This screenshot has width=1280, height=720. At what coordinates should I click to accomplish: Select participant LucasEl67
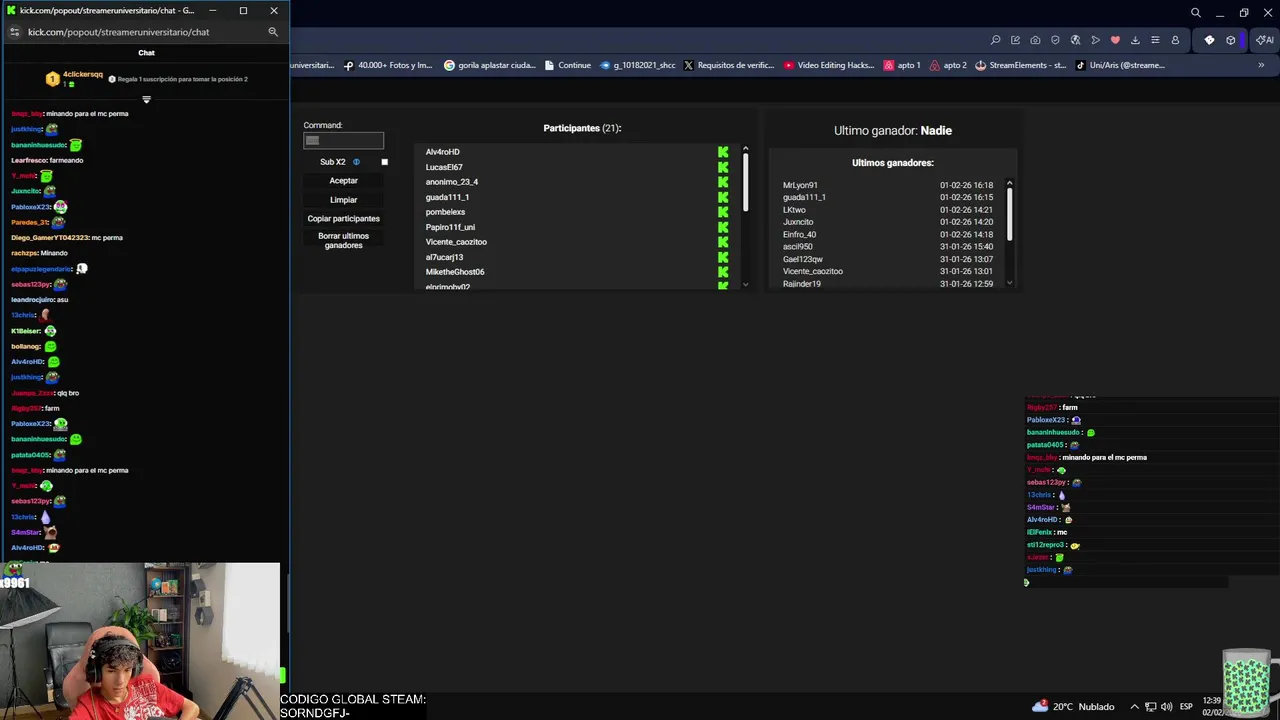444,167
